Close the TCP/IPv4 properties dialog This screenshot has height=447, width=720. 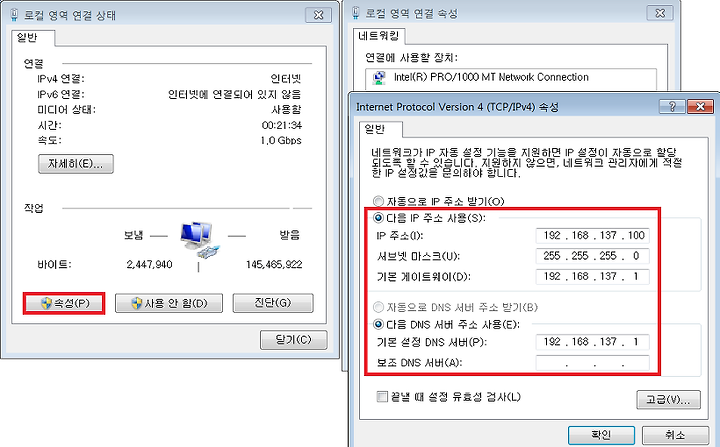[700, 107]
